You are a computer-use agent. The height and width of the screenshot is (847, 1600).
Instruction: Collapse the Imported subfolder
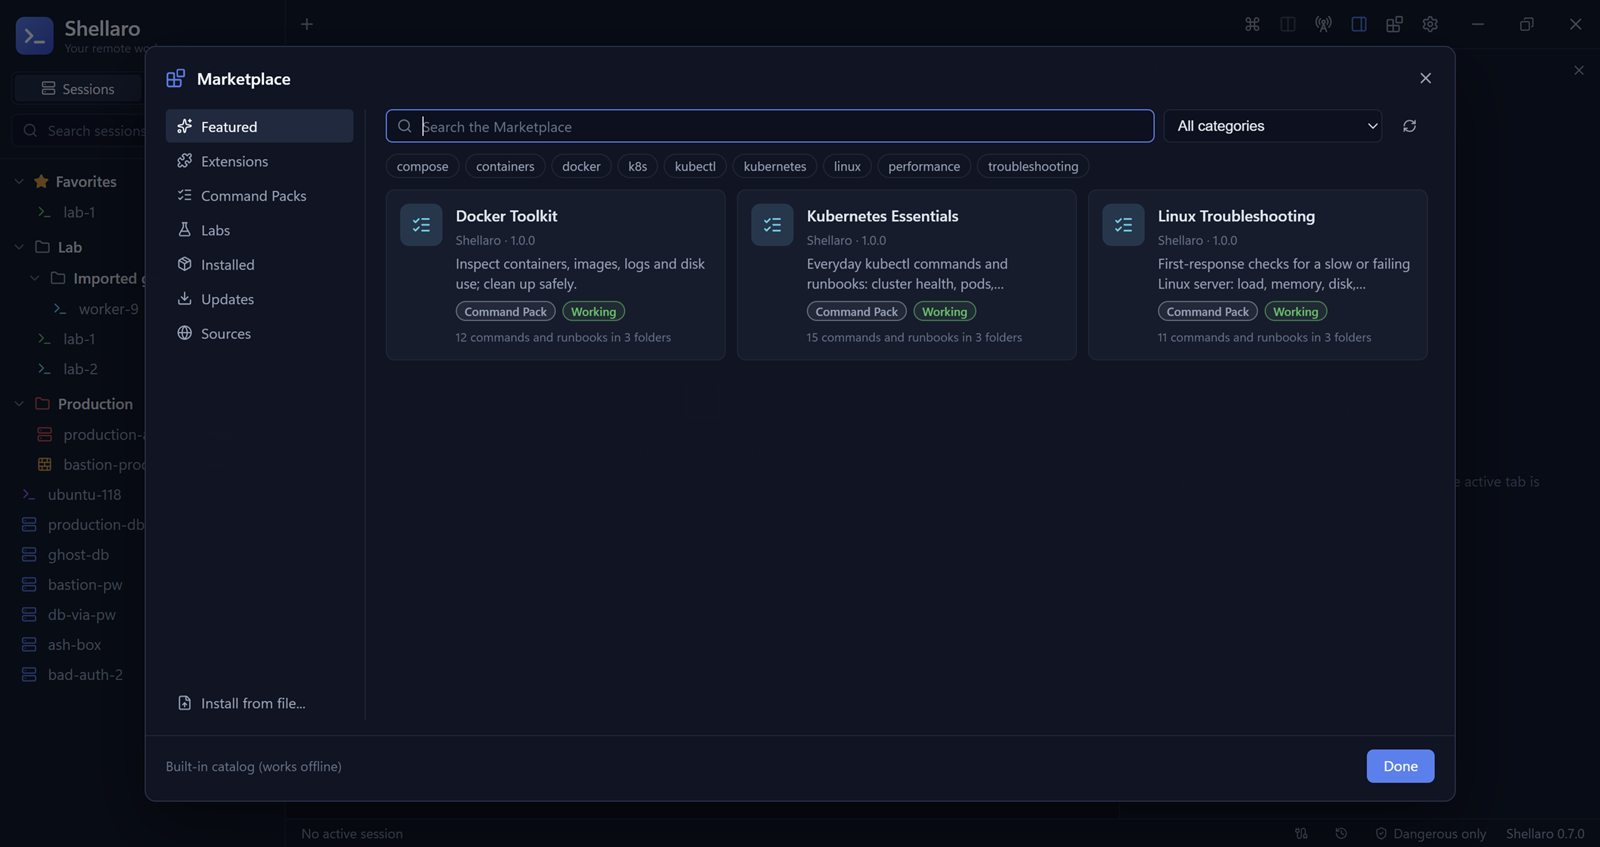tap(34, 278)
